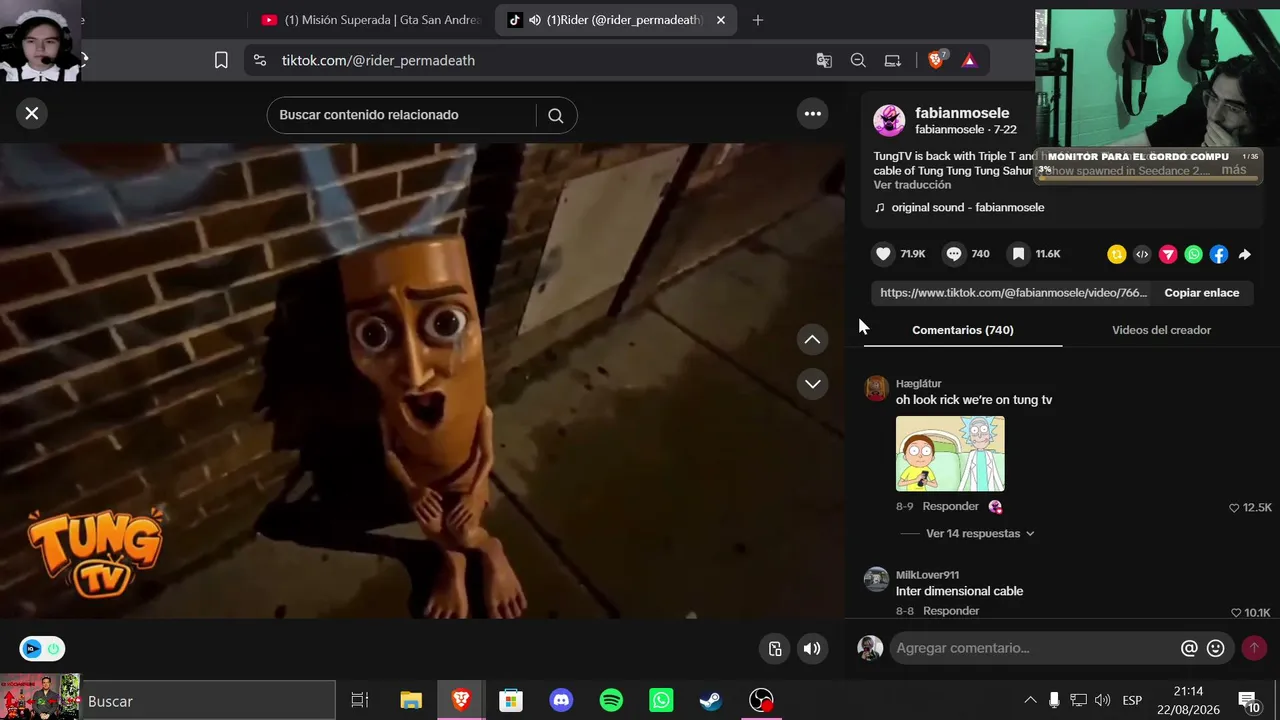Viewport: 1280px width, 720px height.
Task: Translate the page with the translate icon
Action: (824, 60)
